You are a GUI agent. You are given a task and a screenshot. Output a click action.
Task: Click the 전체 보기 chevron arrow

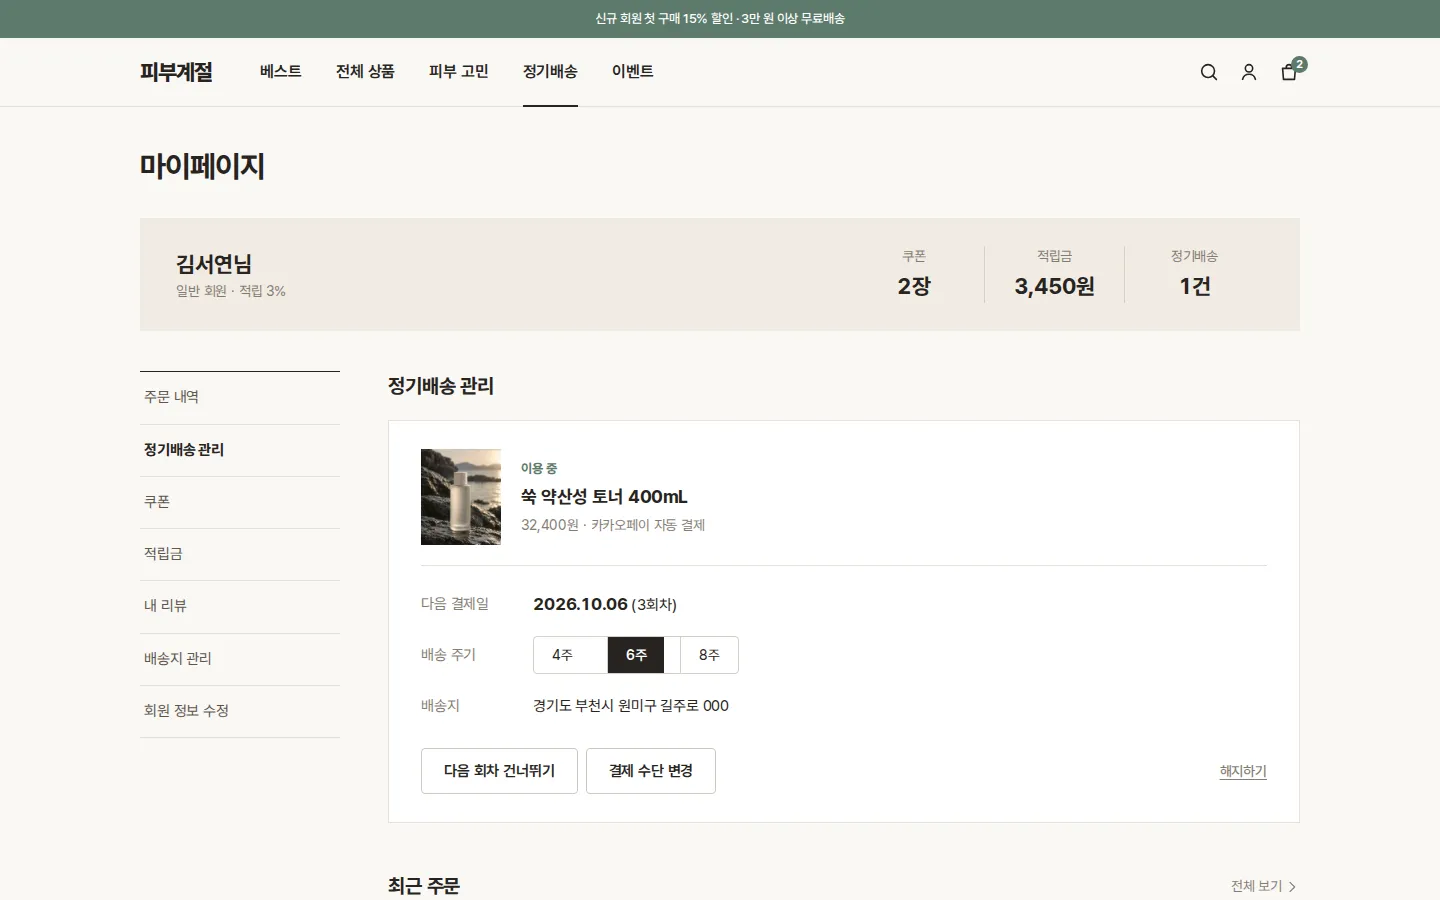click(x=1292, y=886)
